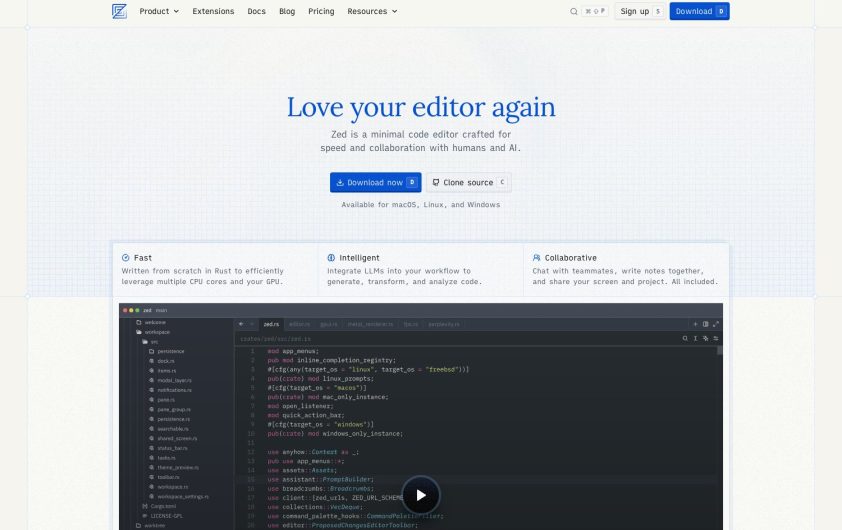Open items.rs in the project tree
The height and width of the screenshot is (530, 842).
(x=162, y=371)
